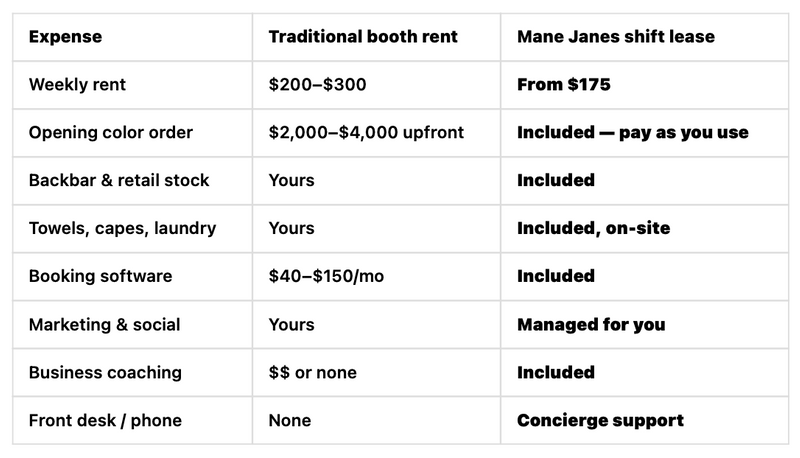
Task: Click Included — pay as you use
Action: (633, 133)
